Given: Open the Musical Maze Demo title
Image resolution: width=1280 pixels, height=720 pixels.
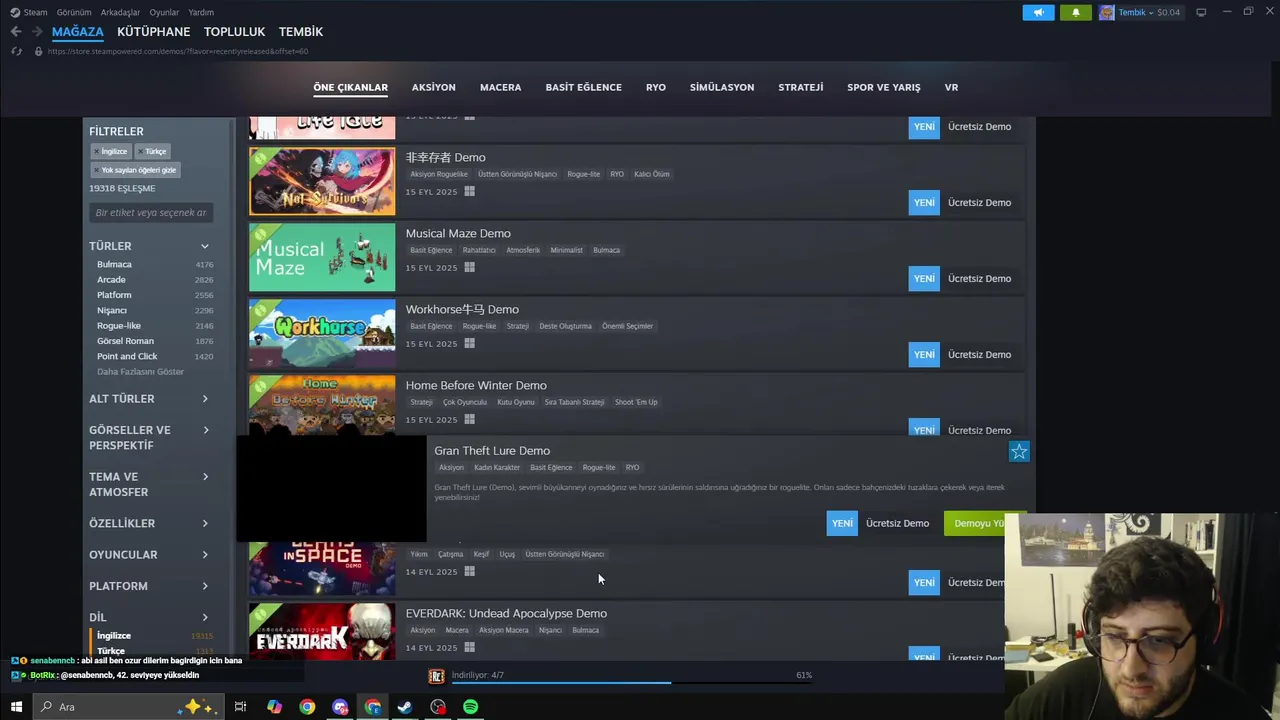Looking at the screenshot, I should [458, 234].
